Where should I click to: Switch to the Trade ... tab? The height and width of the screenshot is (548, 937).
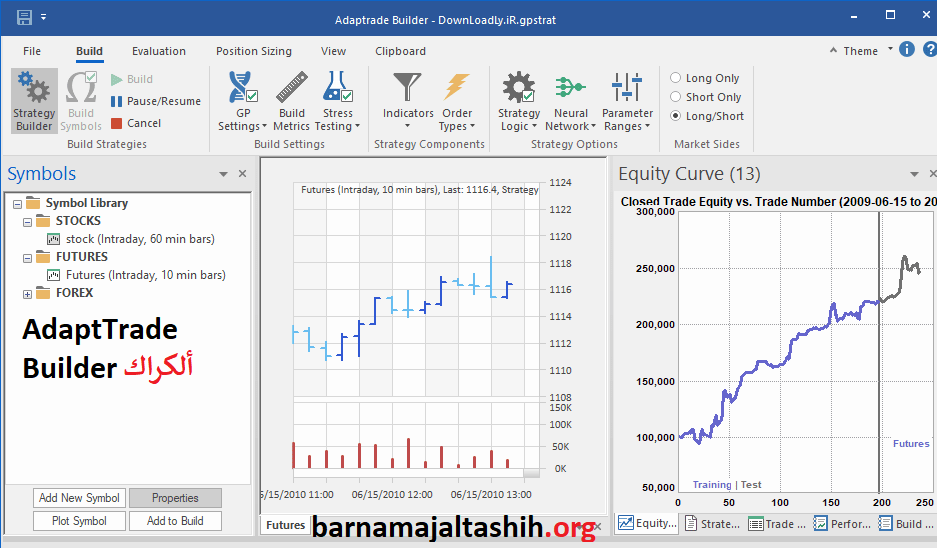tap(777, 523)
